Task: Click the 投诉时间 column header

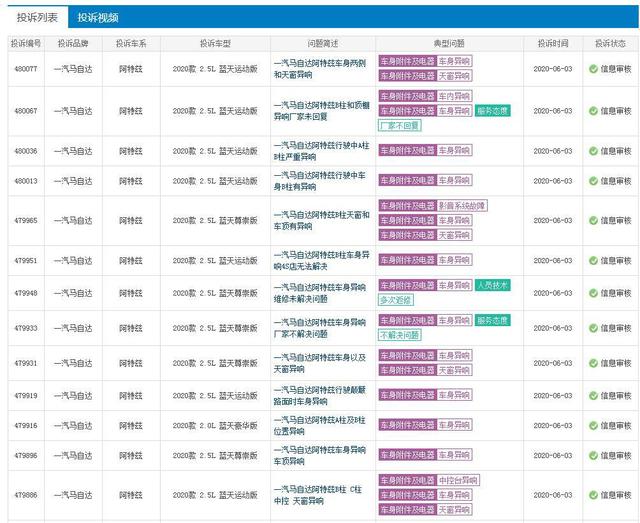Action: click(553, 44)
